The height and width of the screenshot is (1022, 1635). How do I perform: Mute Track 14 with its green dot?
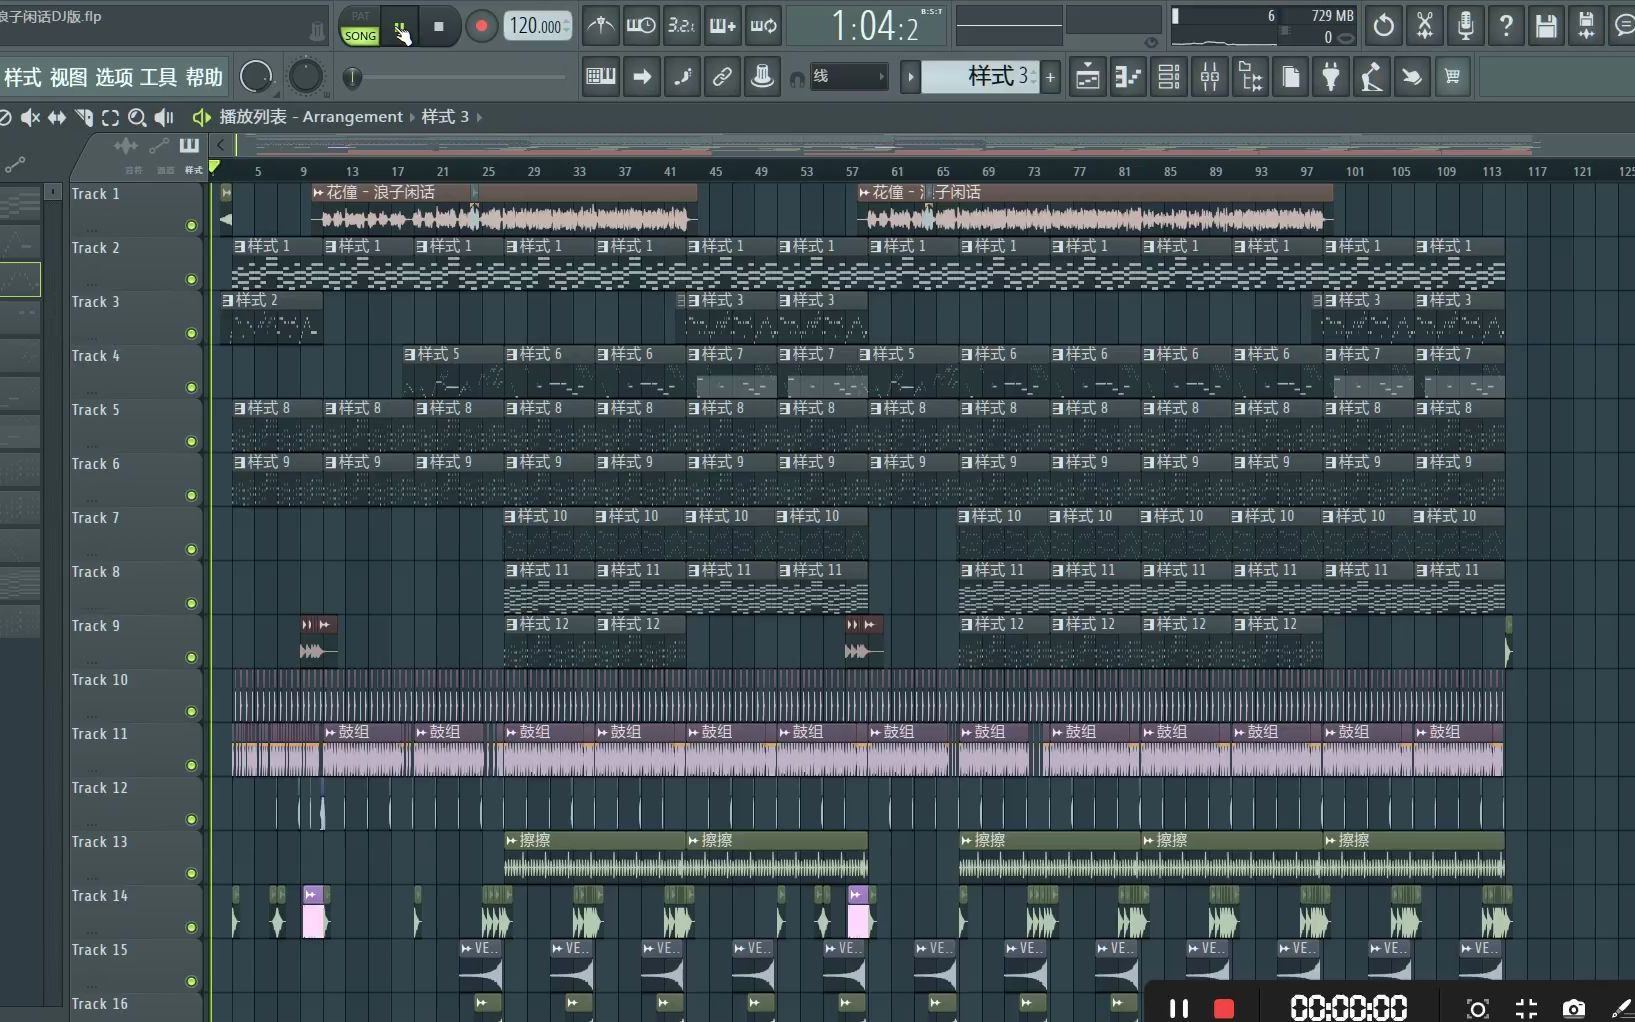pyautogui.click(x=191, y=928)
